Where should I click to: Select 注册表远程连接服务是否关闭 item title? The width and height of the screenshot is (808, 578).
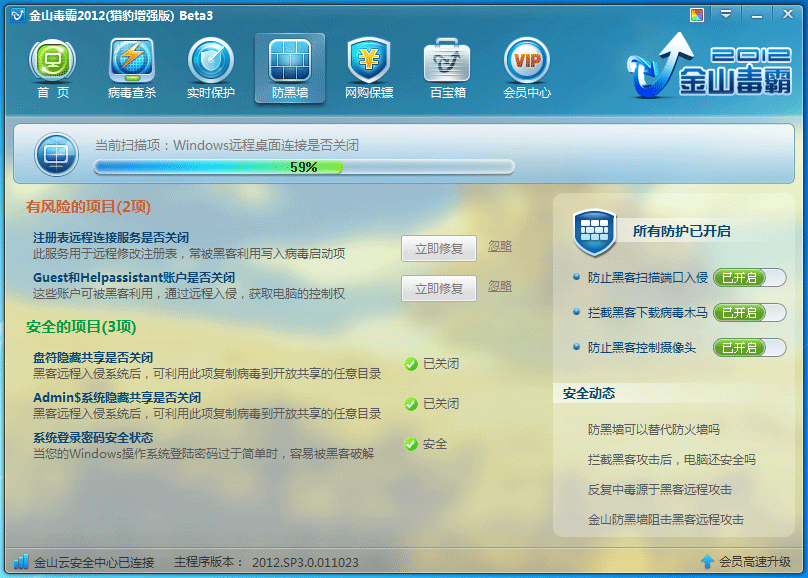(111, 237)
